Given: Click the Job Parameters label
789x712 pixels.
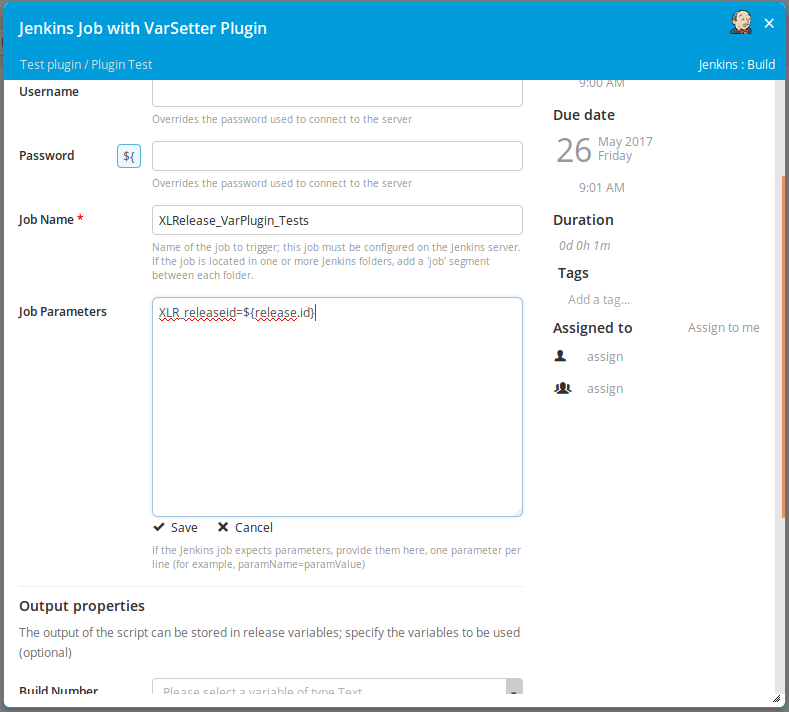Looking at the screenshot, I should tap(63, 311).
